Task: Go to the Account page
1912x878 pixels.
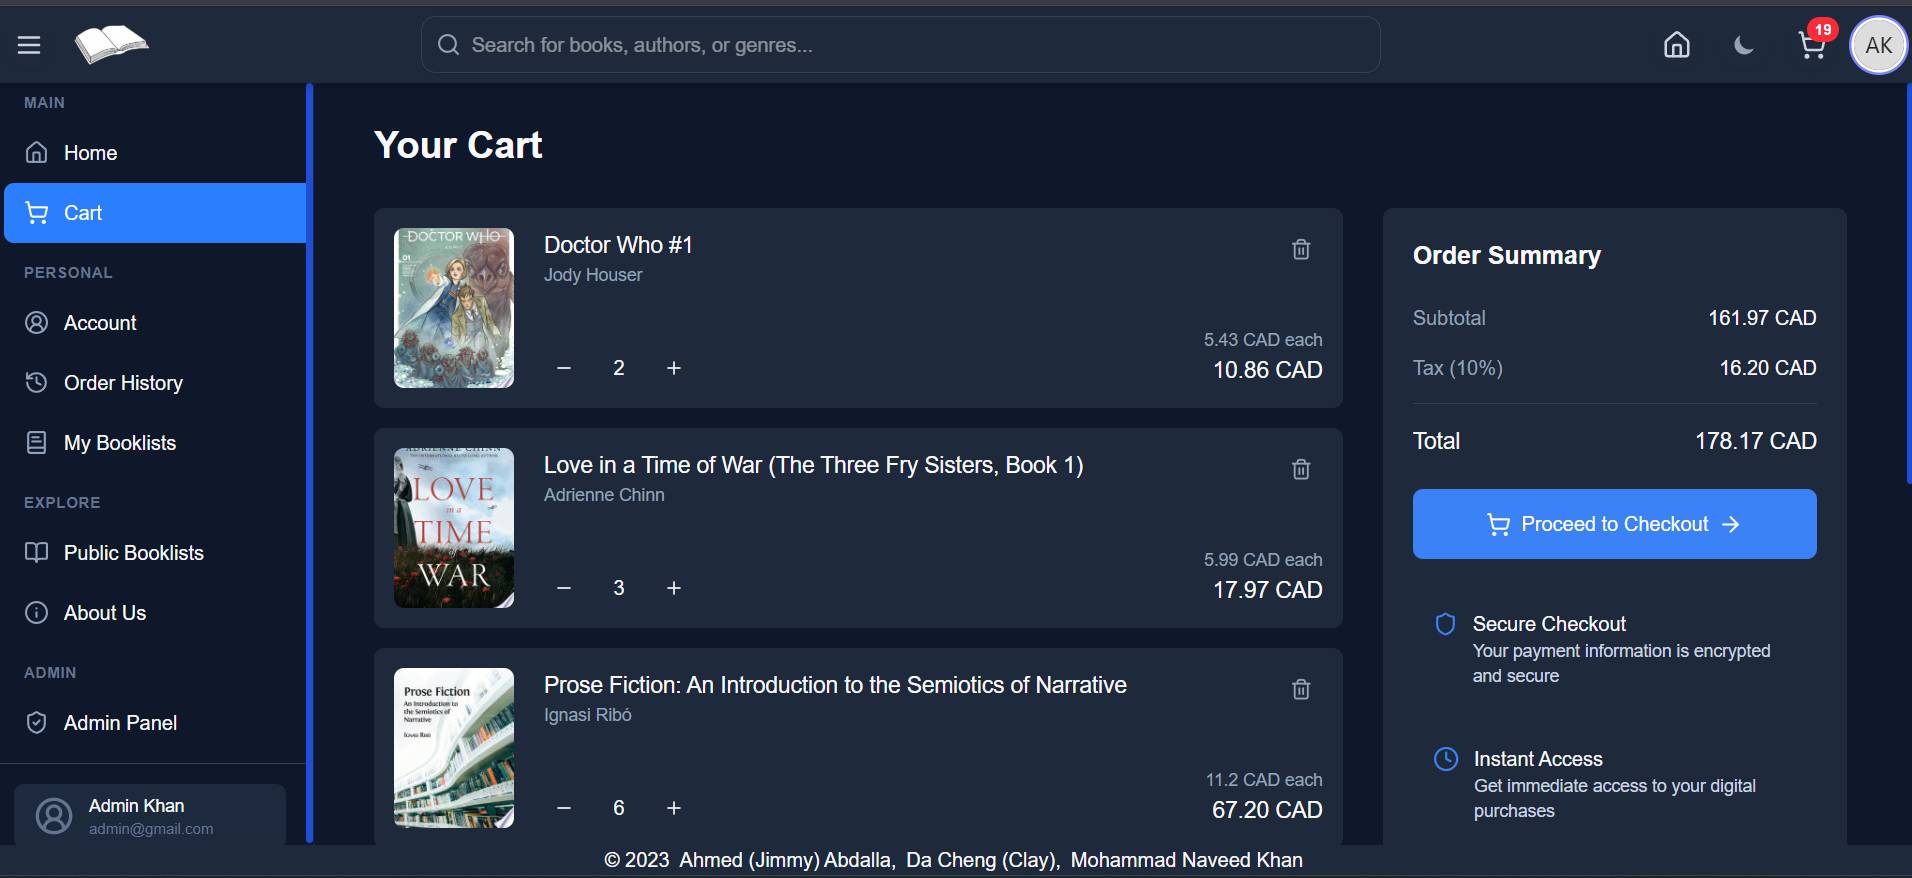Action: (x=100, y=322)
